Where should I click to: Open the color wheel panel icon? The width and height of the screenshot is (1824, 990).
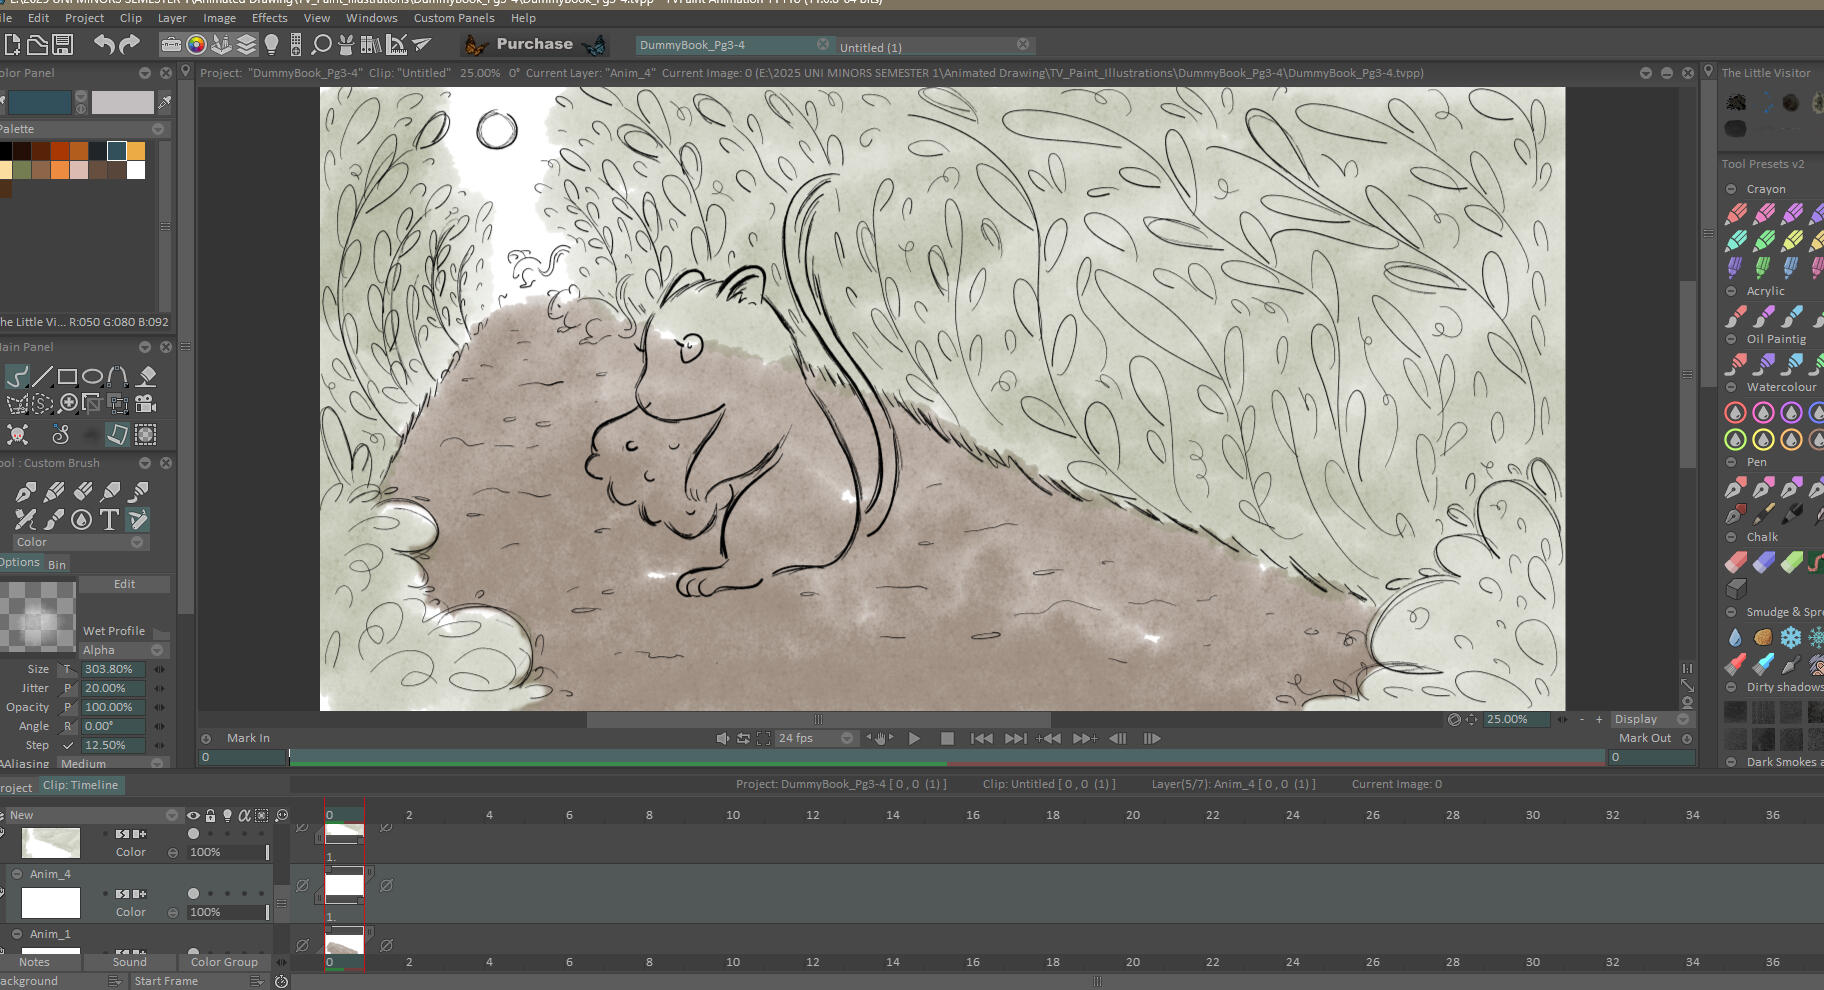tap(196, 44)
